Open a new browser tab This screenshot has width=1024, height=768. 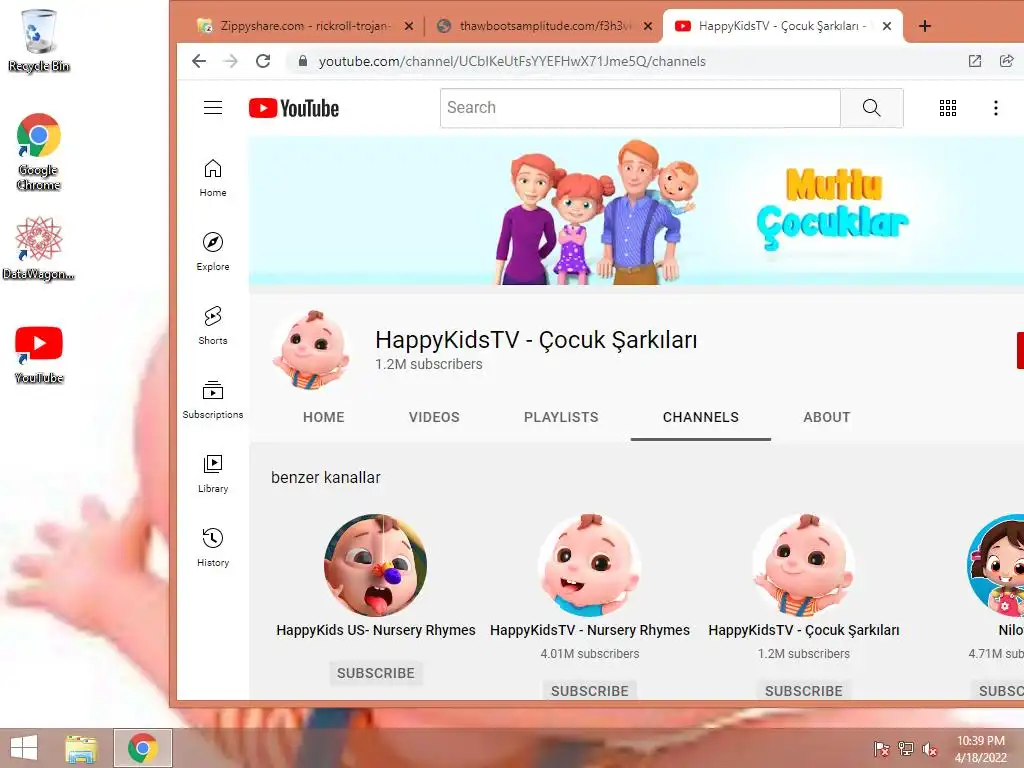tap(925, 26)
